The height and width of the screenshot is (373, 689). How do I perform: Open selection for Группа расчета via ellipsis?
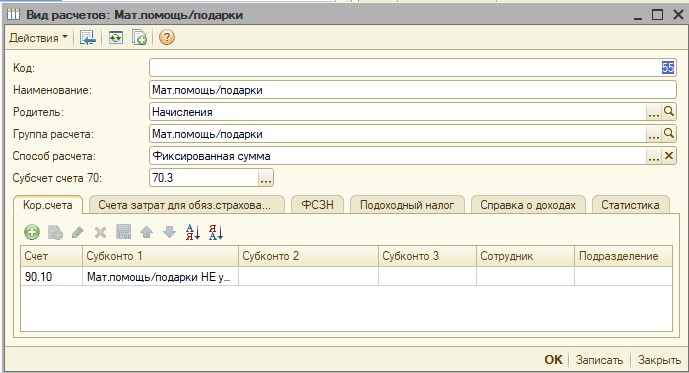pyautogui.click(x=653, y=134)
